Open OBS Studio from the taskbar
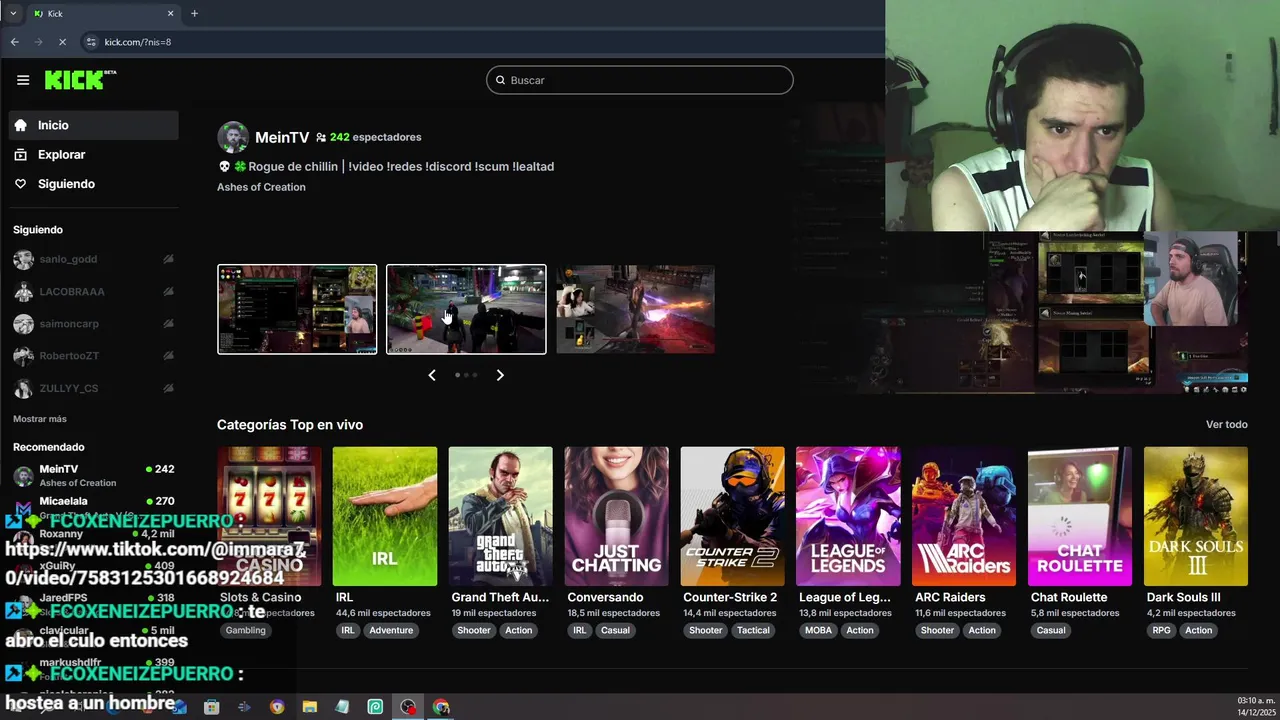 click(408, 707)
